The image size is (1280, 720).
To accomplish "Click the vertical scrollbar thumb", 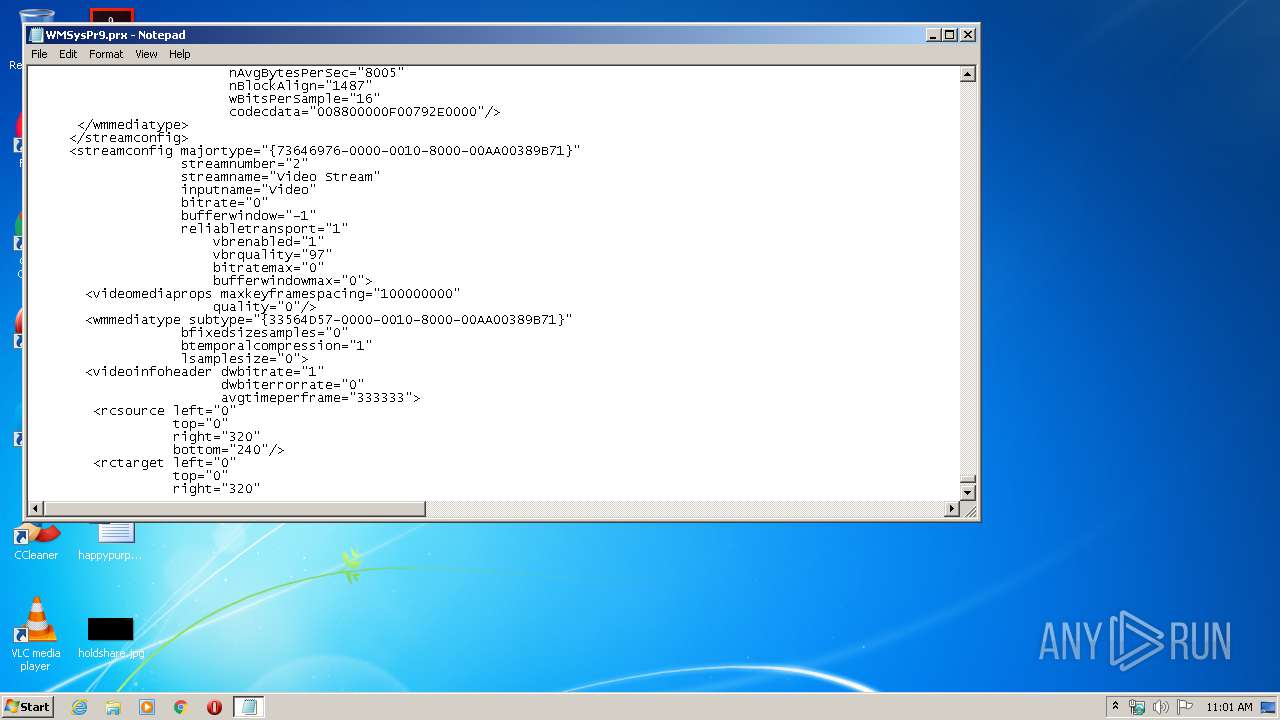I will coord(967,480).
